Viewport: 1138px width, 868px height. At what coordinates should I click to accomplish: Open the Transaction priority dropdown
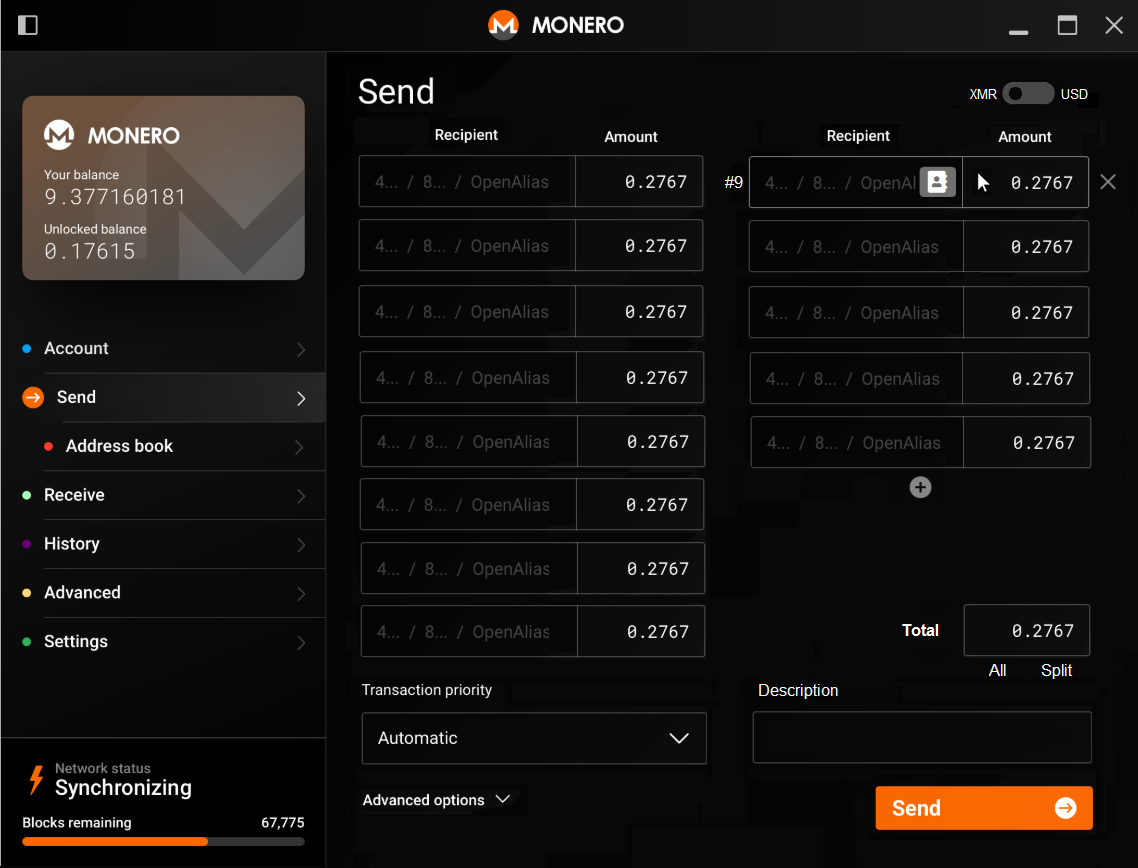click(533, 738)
